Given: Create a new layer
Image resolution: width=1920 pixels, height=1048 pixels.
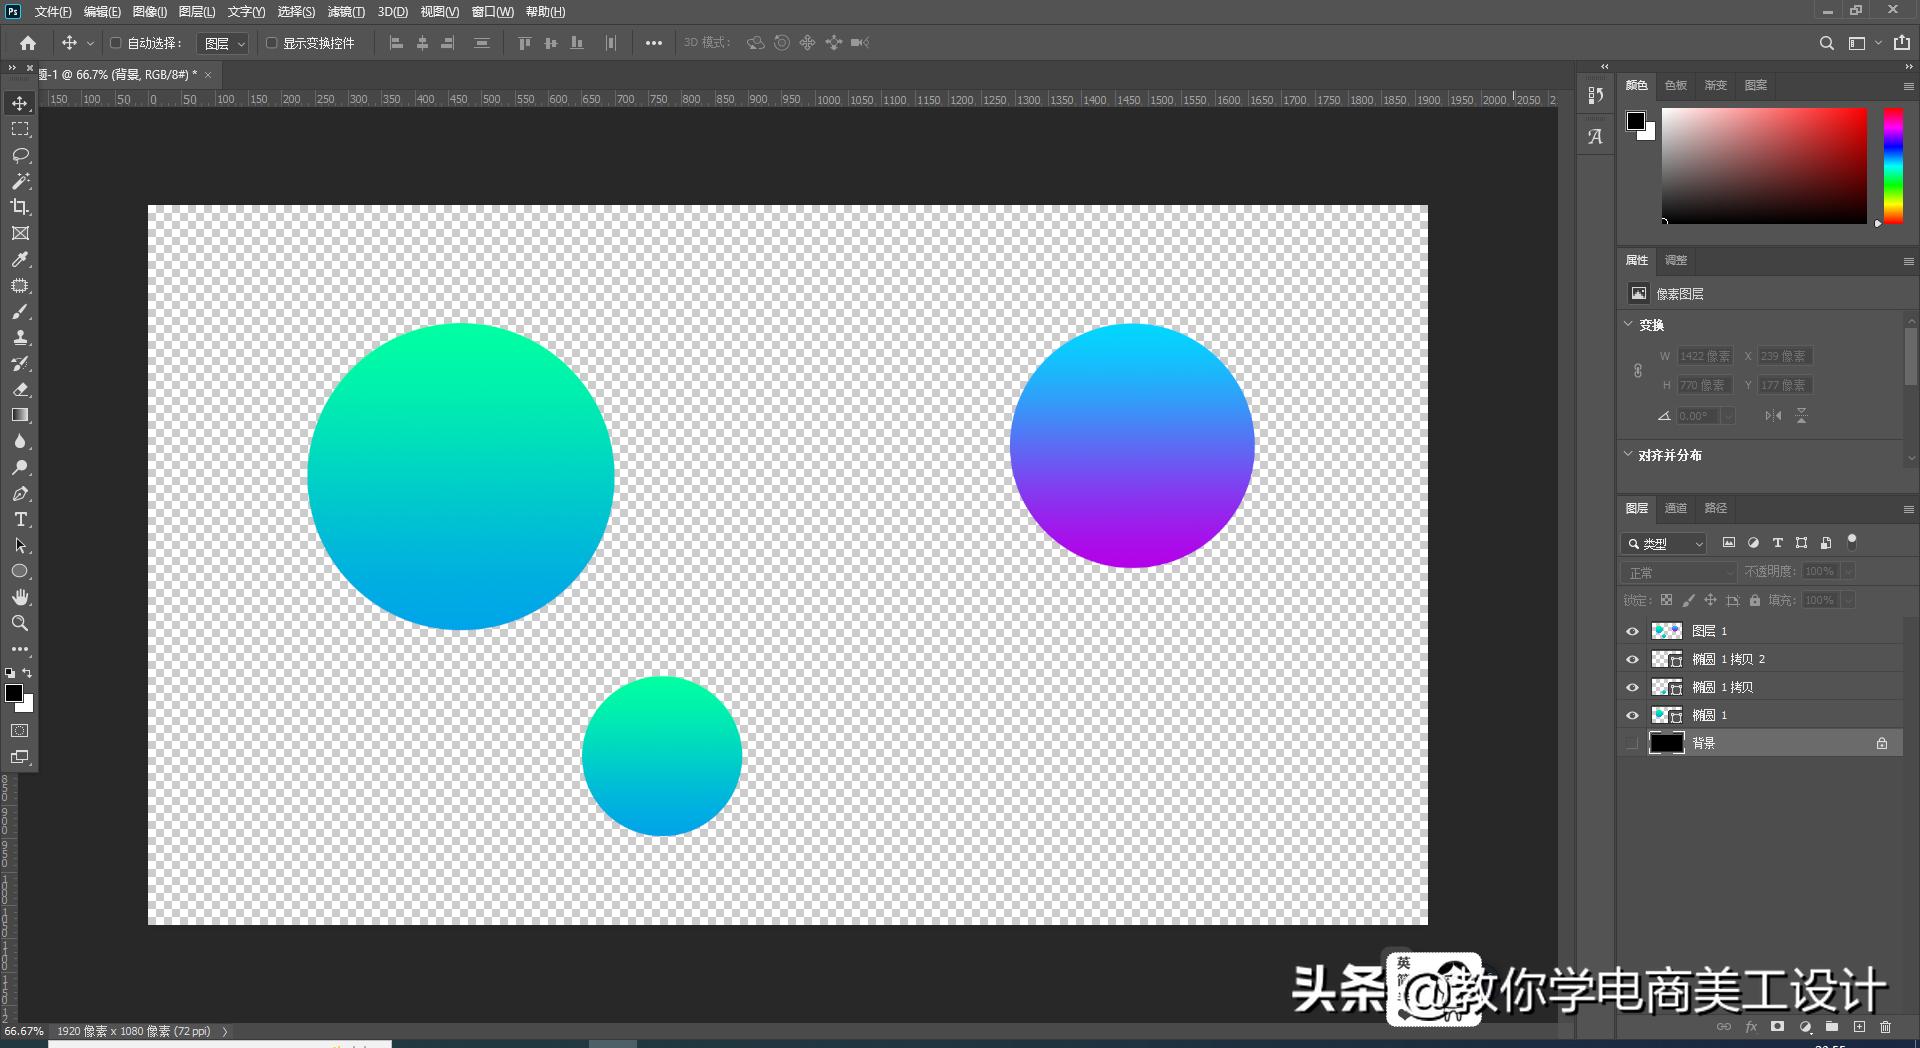Looking at the screenshot, I should [x=1859, y=1027].
